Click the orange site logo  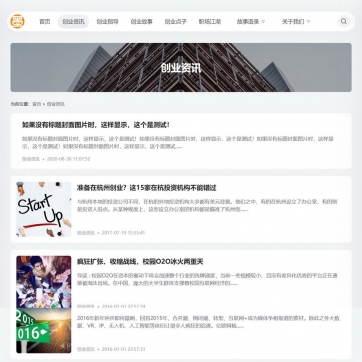[x=17, y=21]
